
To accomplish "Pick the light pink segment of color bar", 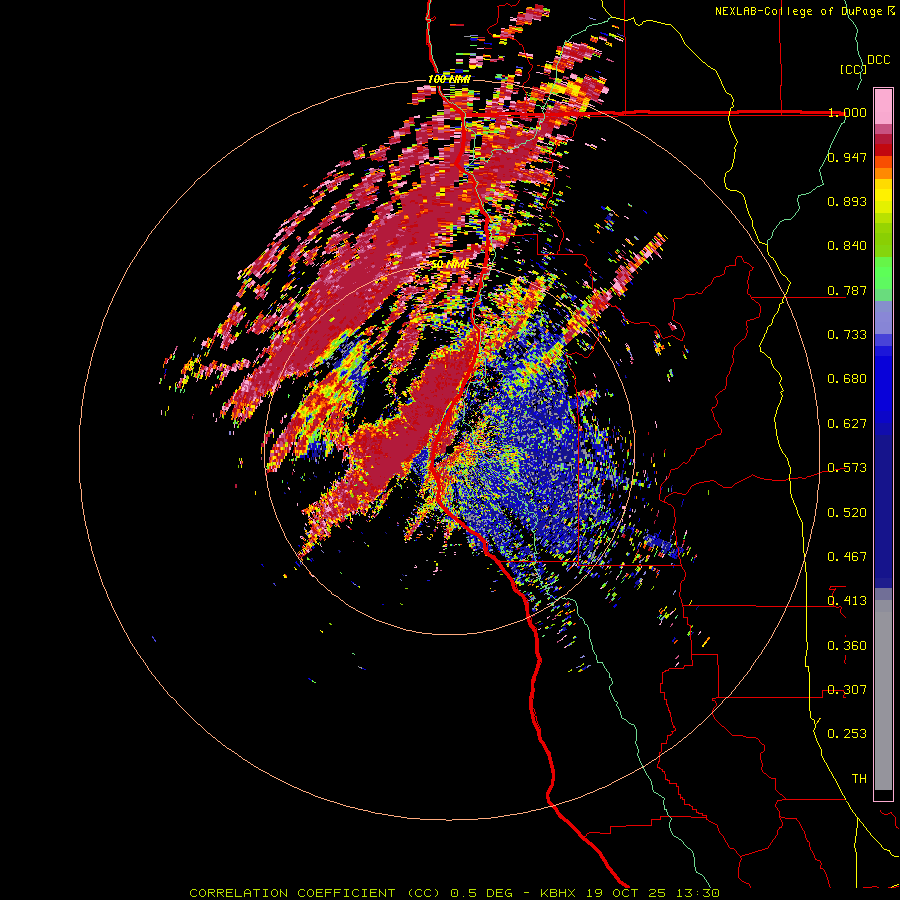I will 883,107.
